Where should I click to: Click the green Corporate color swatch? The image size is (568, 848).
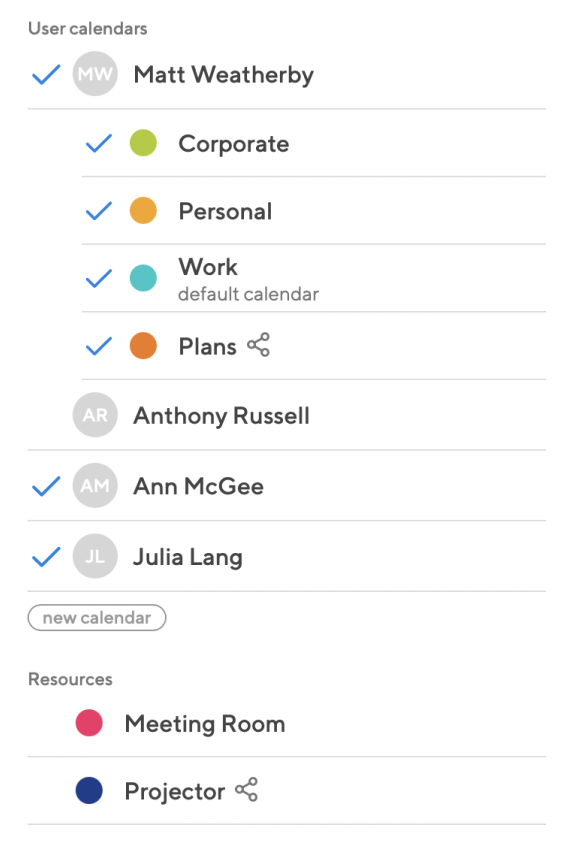(x=143, y=143)
